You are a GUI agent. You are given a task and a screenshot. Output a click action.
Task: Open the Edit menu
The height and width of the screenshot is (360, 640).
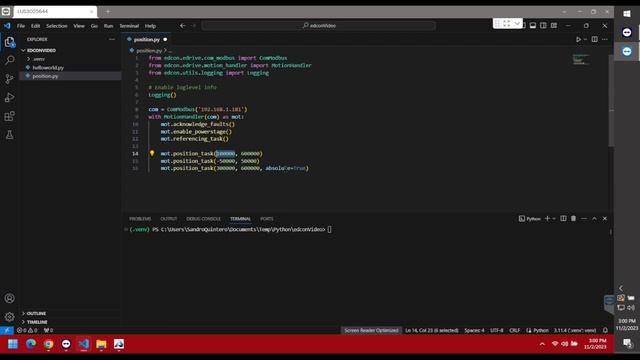(x=36, y=26)
